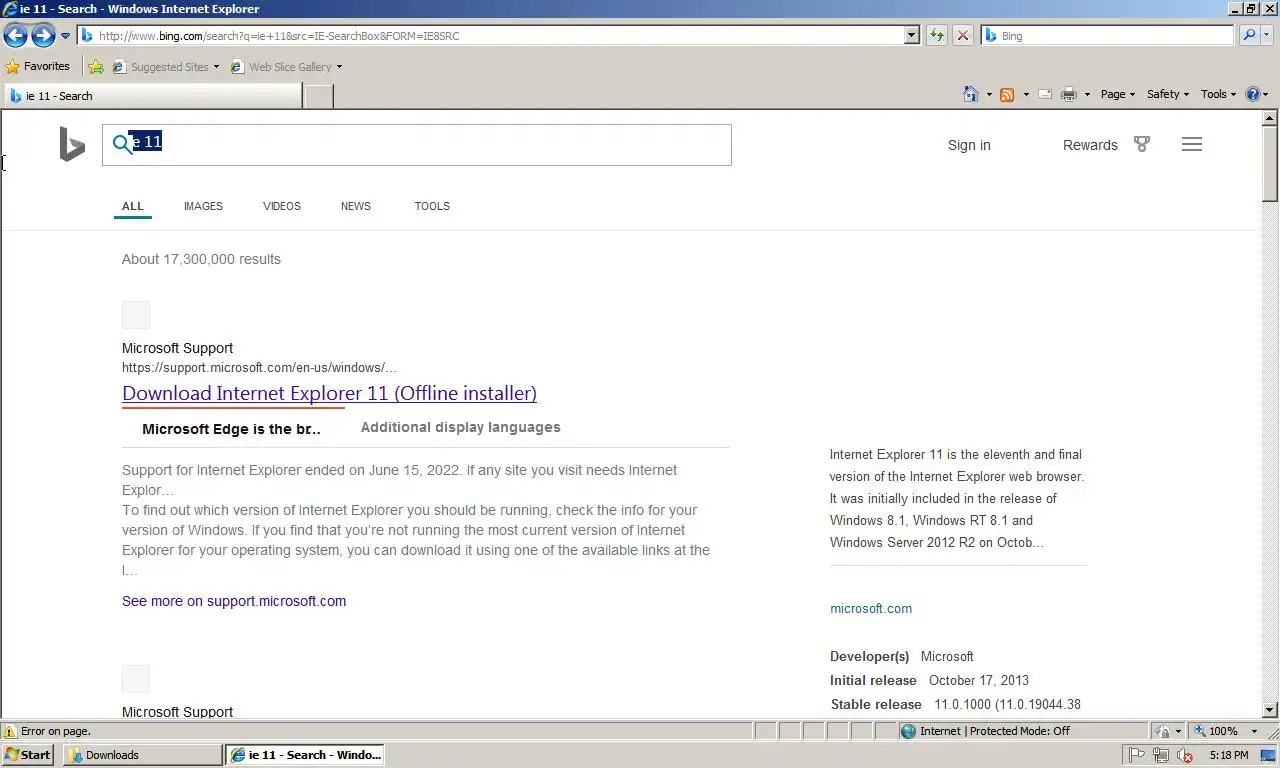1280x768 pixels.
Task: Click the 5:18 PM taskbar clock
Action: coord(1228,755)
